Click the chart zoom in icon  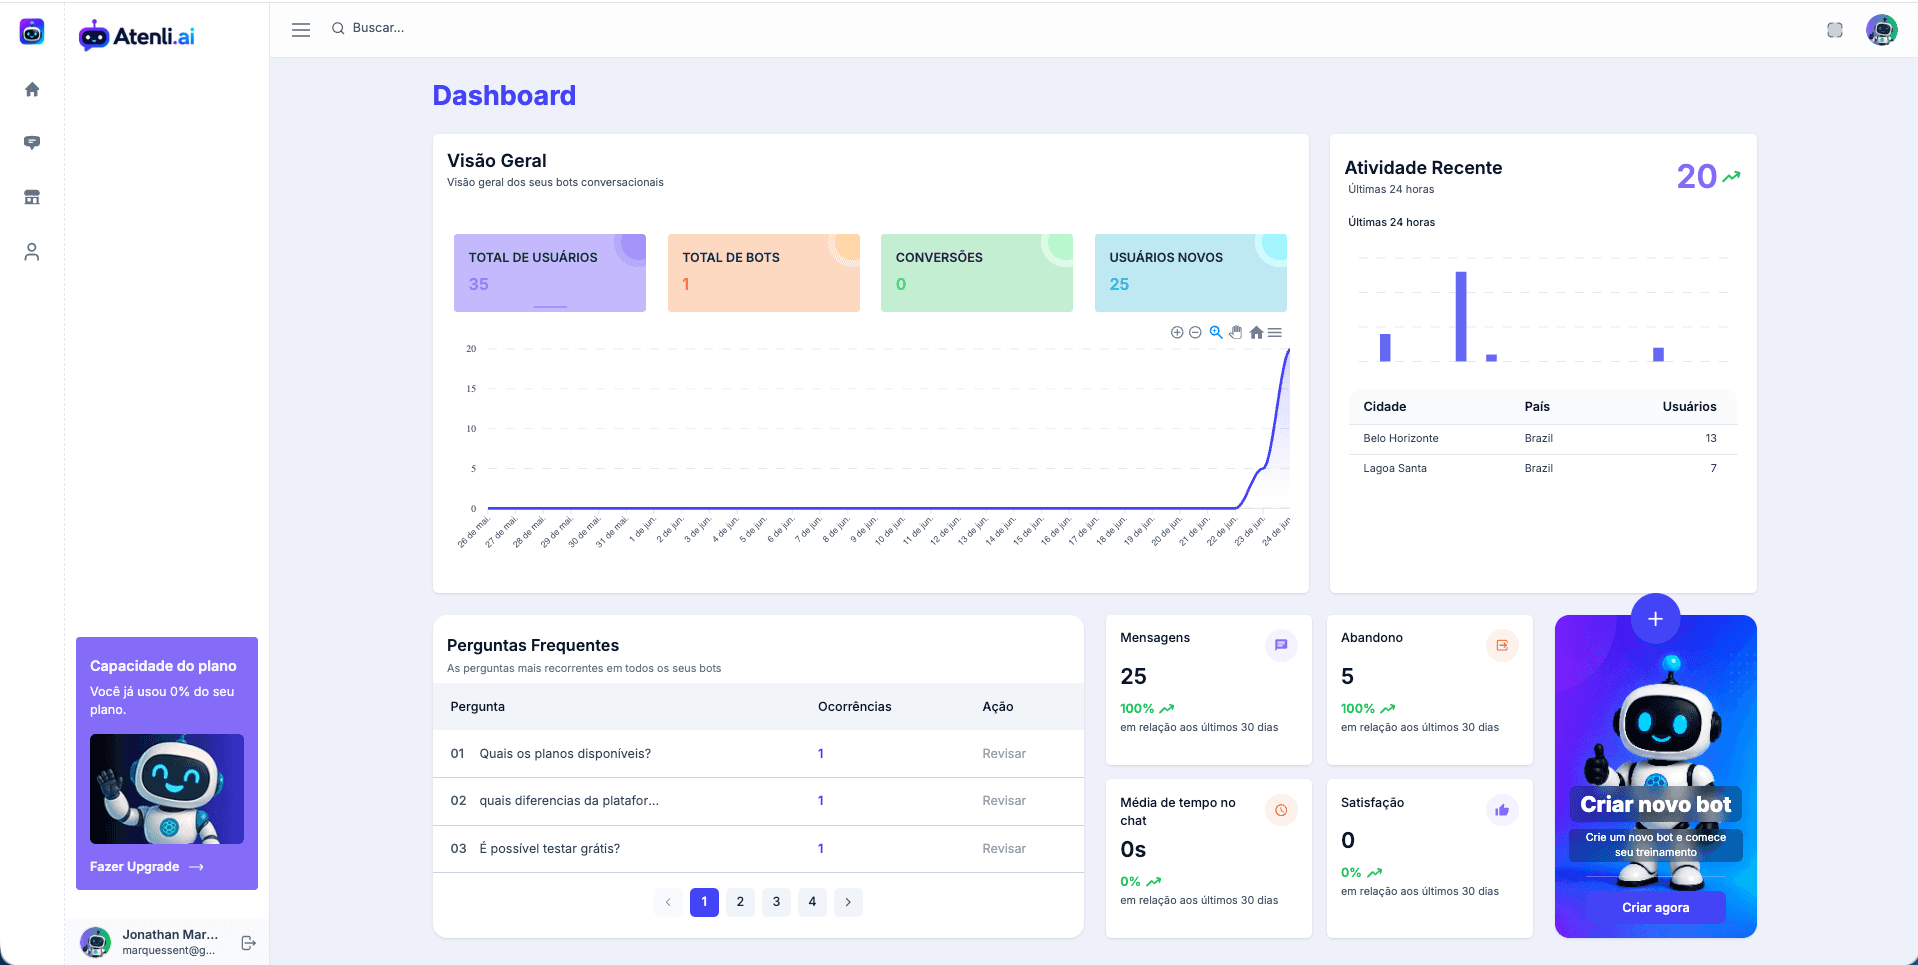coord(1177,333)
